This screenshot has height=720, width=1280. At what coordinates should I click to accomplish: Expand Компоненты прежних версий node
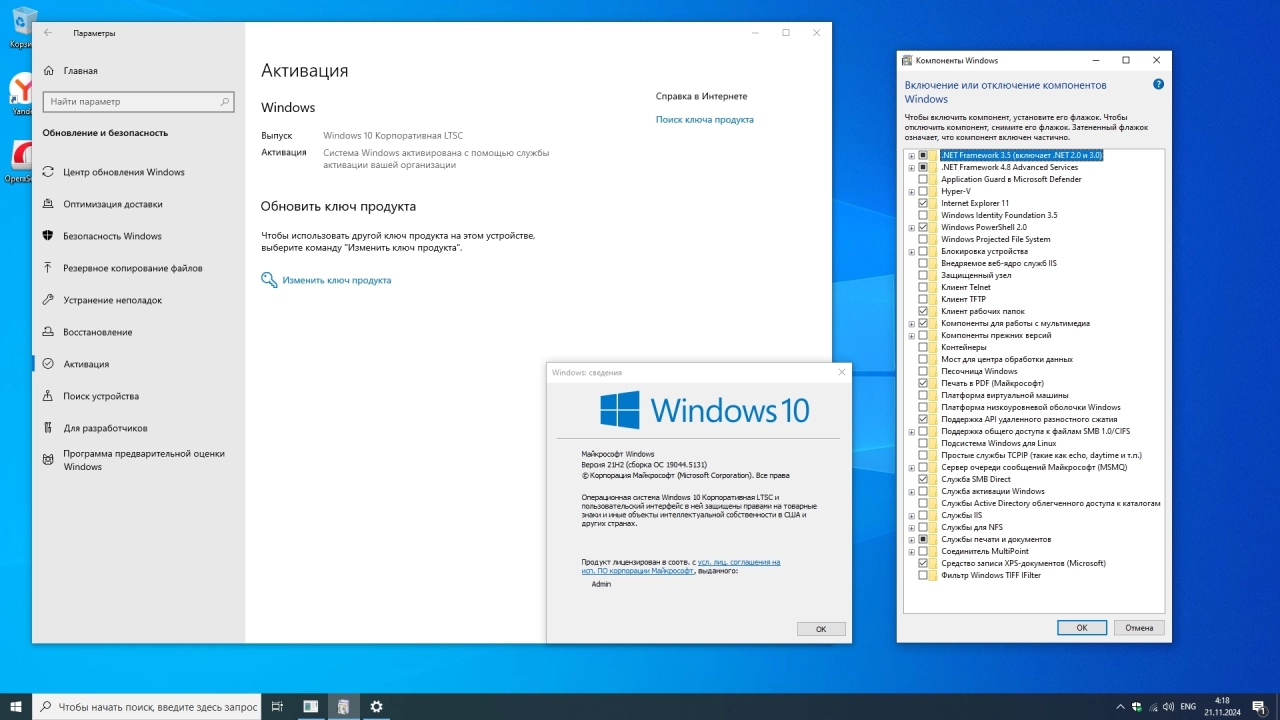pos(911,335)
